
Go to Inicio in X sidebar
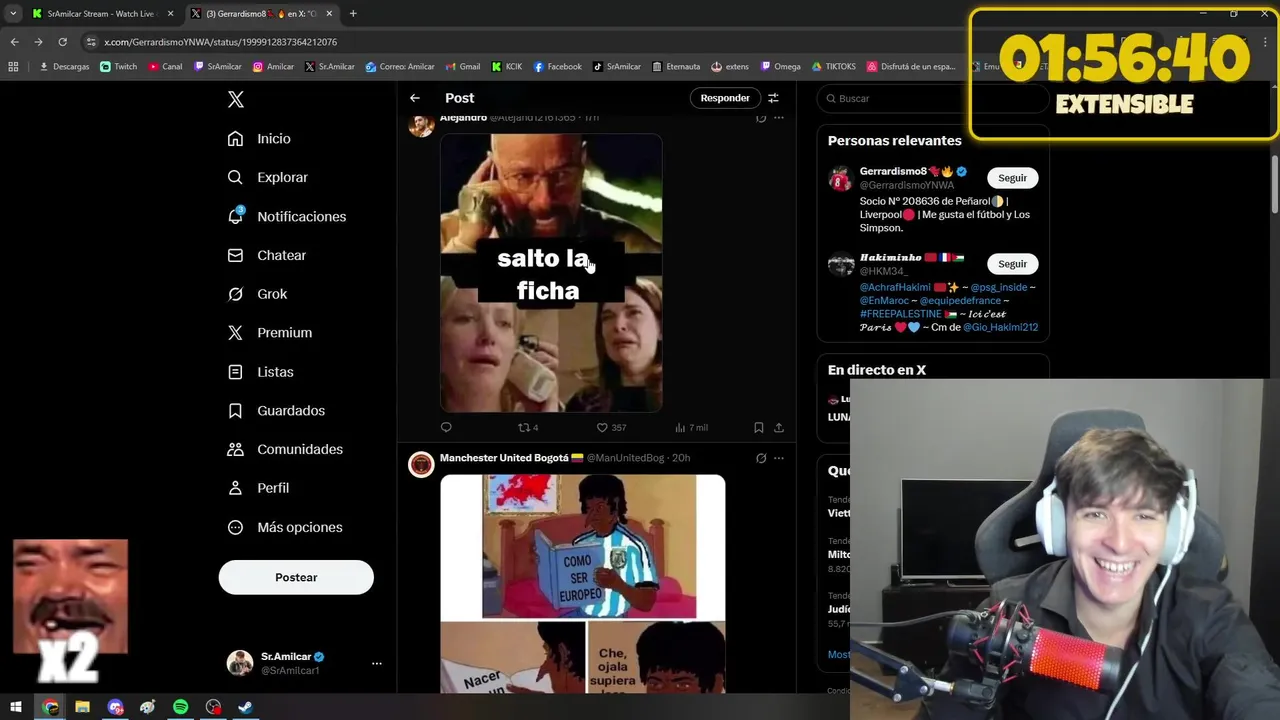(259, 139)
